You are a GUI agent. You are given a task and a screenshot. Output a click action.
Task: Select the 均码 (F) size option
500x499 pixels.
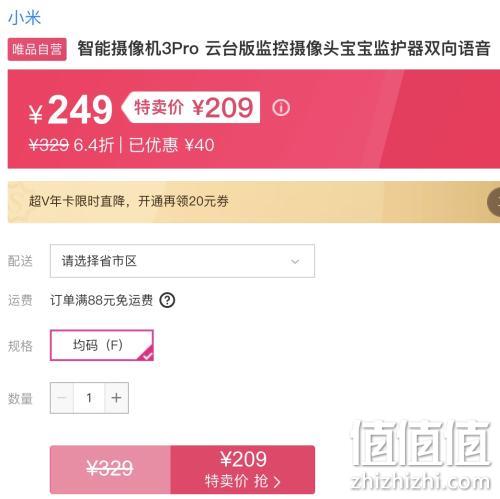(102, 345)
